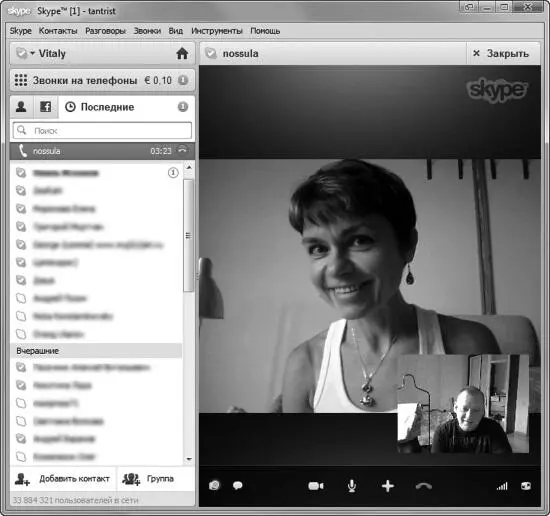Open first contact with unread badge 1
Image resolution: width=550 pixels, height=516 pixels.
[96, 173]
